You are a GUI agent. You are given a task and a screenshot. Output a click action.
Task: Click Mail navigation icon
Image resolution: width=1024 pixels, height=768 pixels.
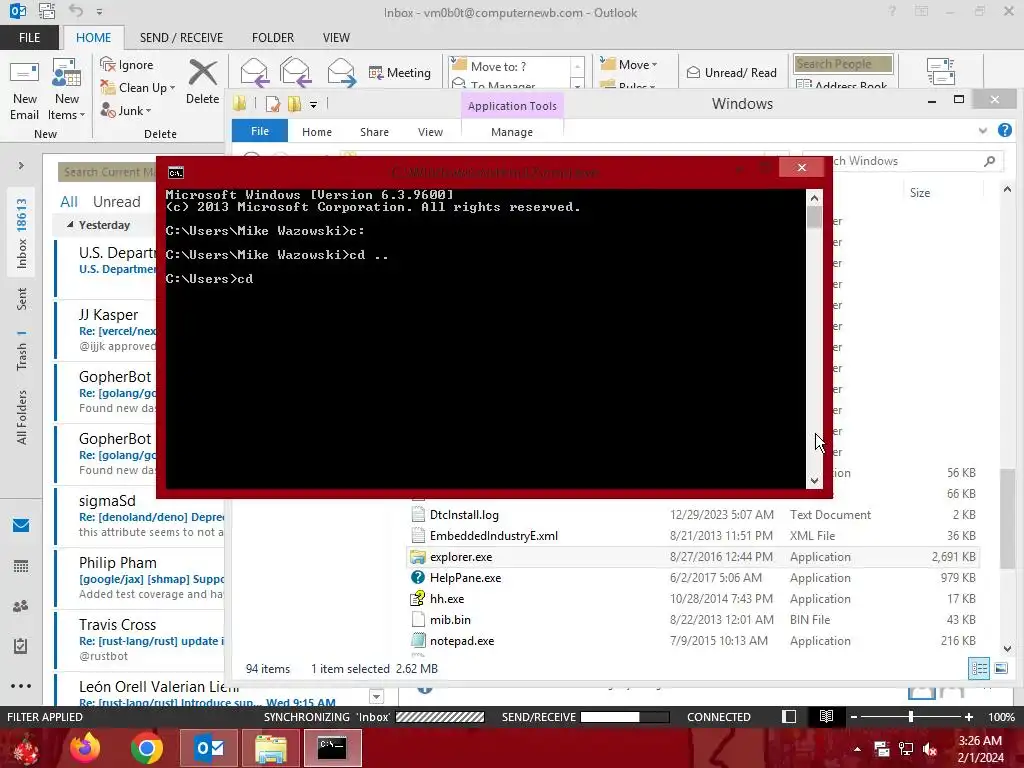pos(21,526)
